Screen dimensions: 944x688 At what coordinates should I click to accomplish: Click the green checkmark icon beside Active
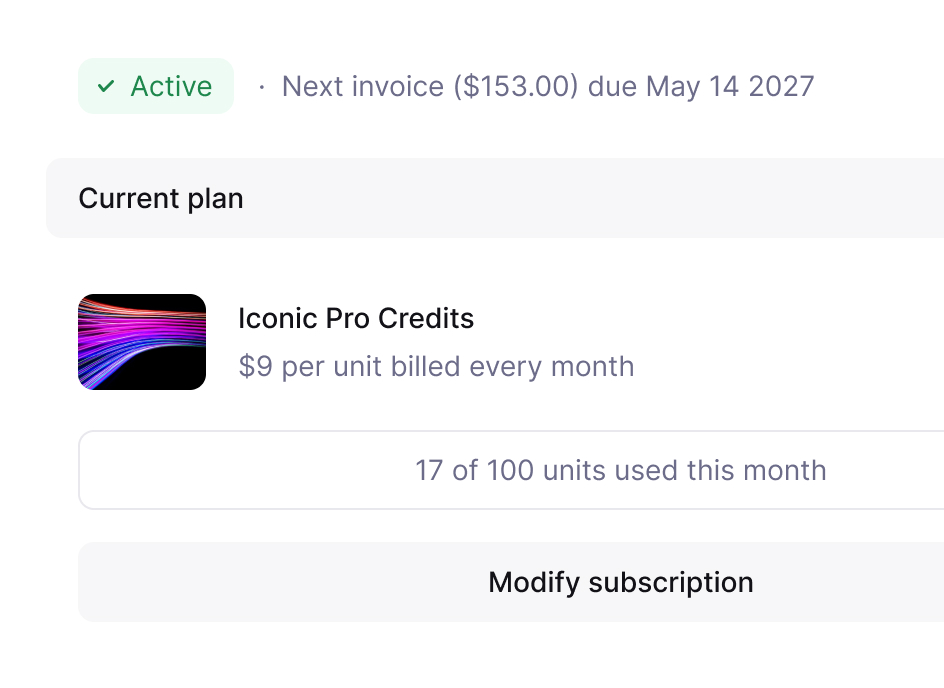[x=106, y=86]
